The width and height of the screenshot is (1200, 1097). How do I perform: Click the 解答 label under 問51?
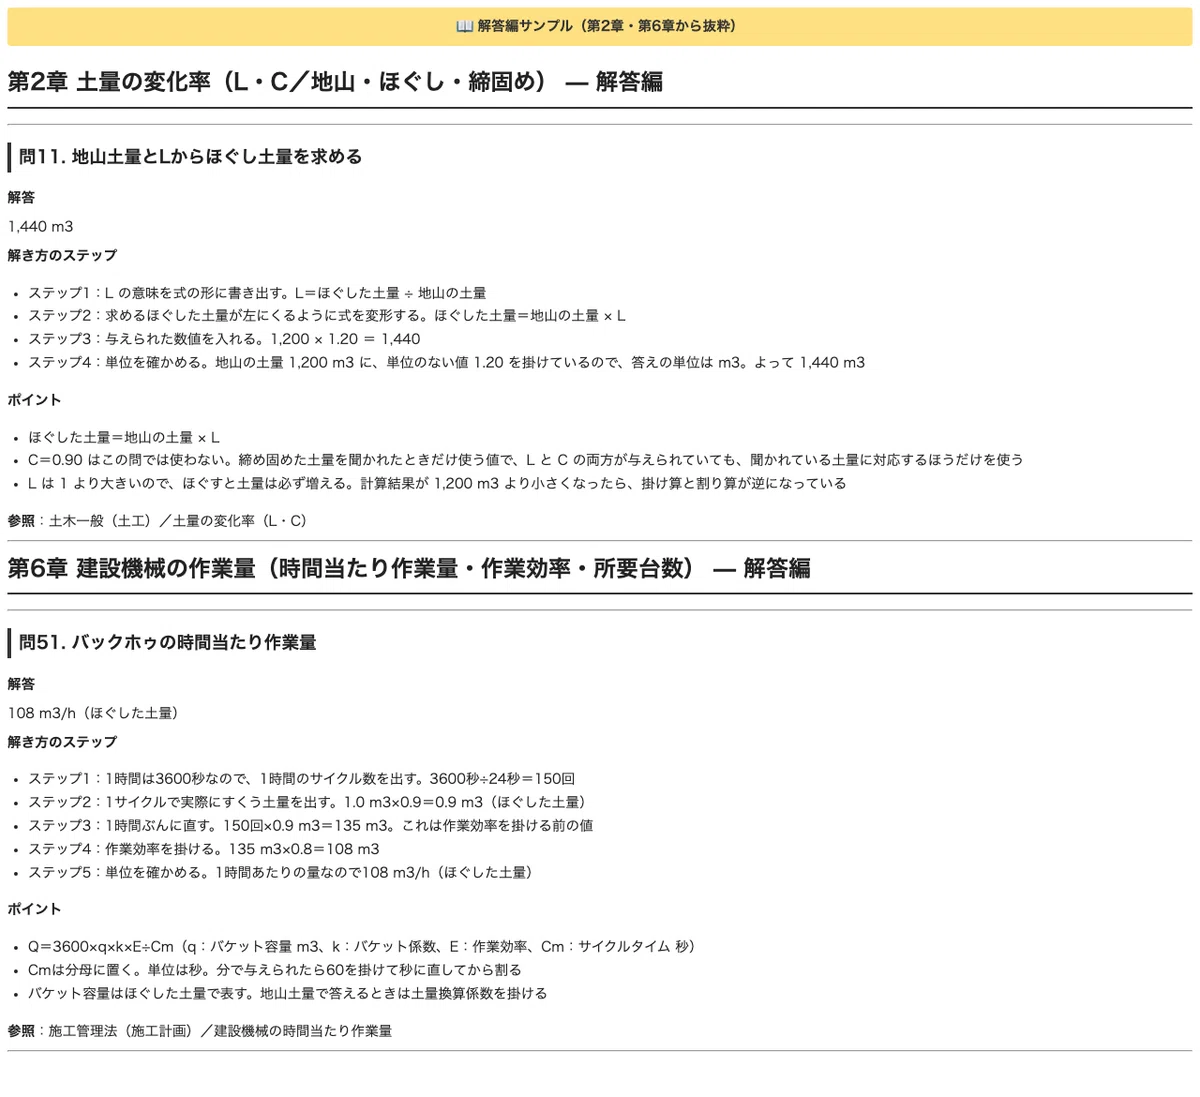click(x=21, y=684)
